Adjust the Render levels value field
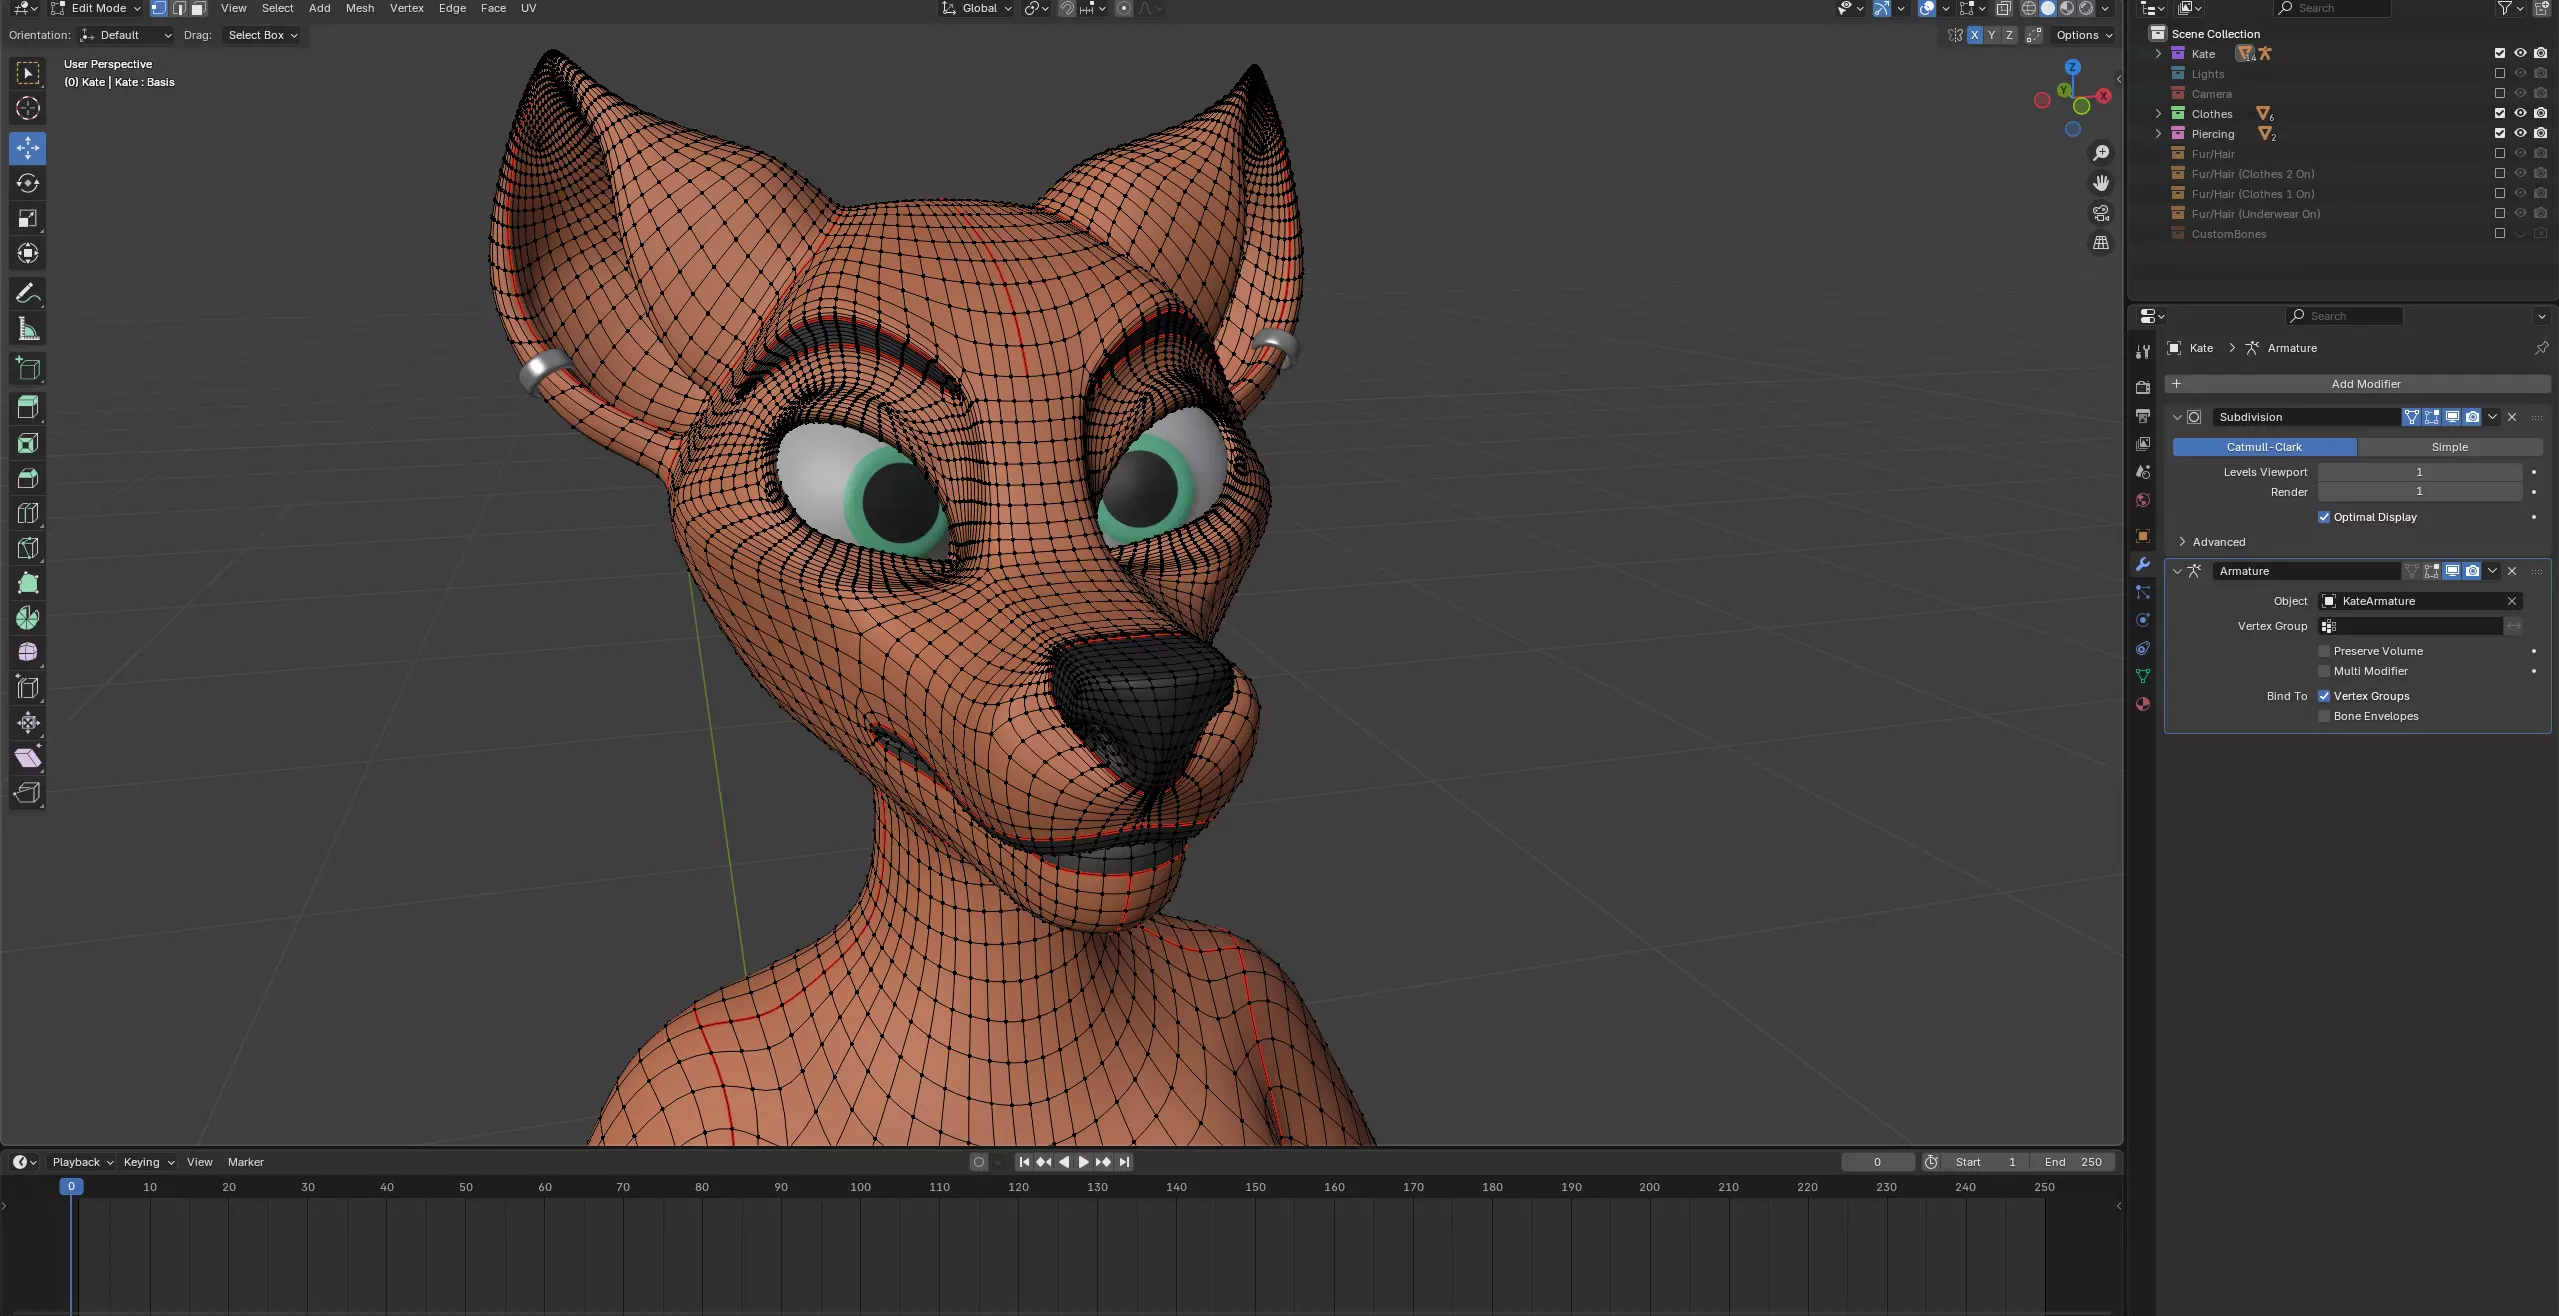 pyautogui.click(x=2420, y=492)
